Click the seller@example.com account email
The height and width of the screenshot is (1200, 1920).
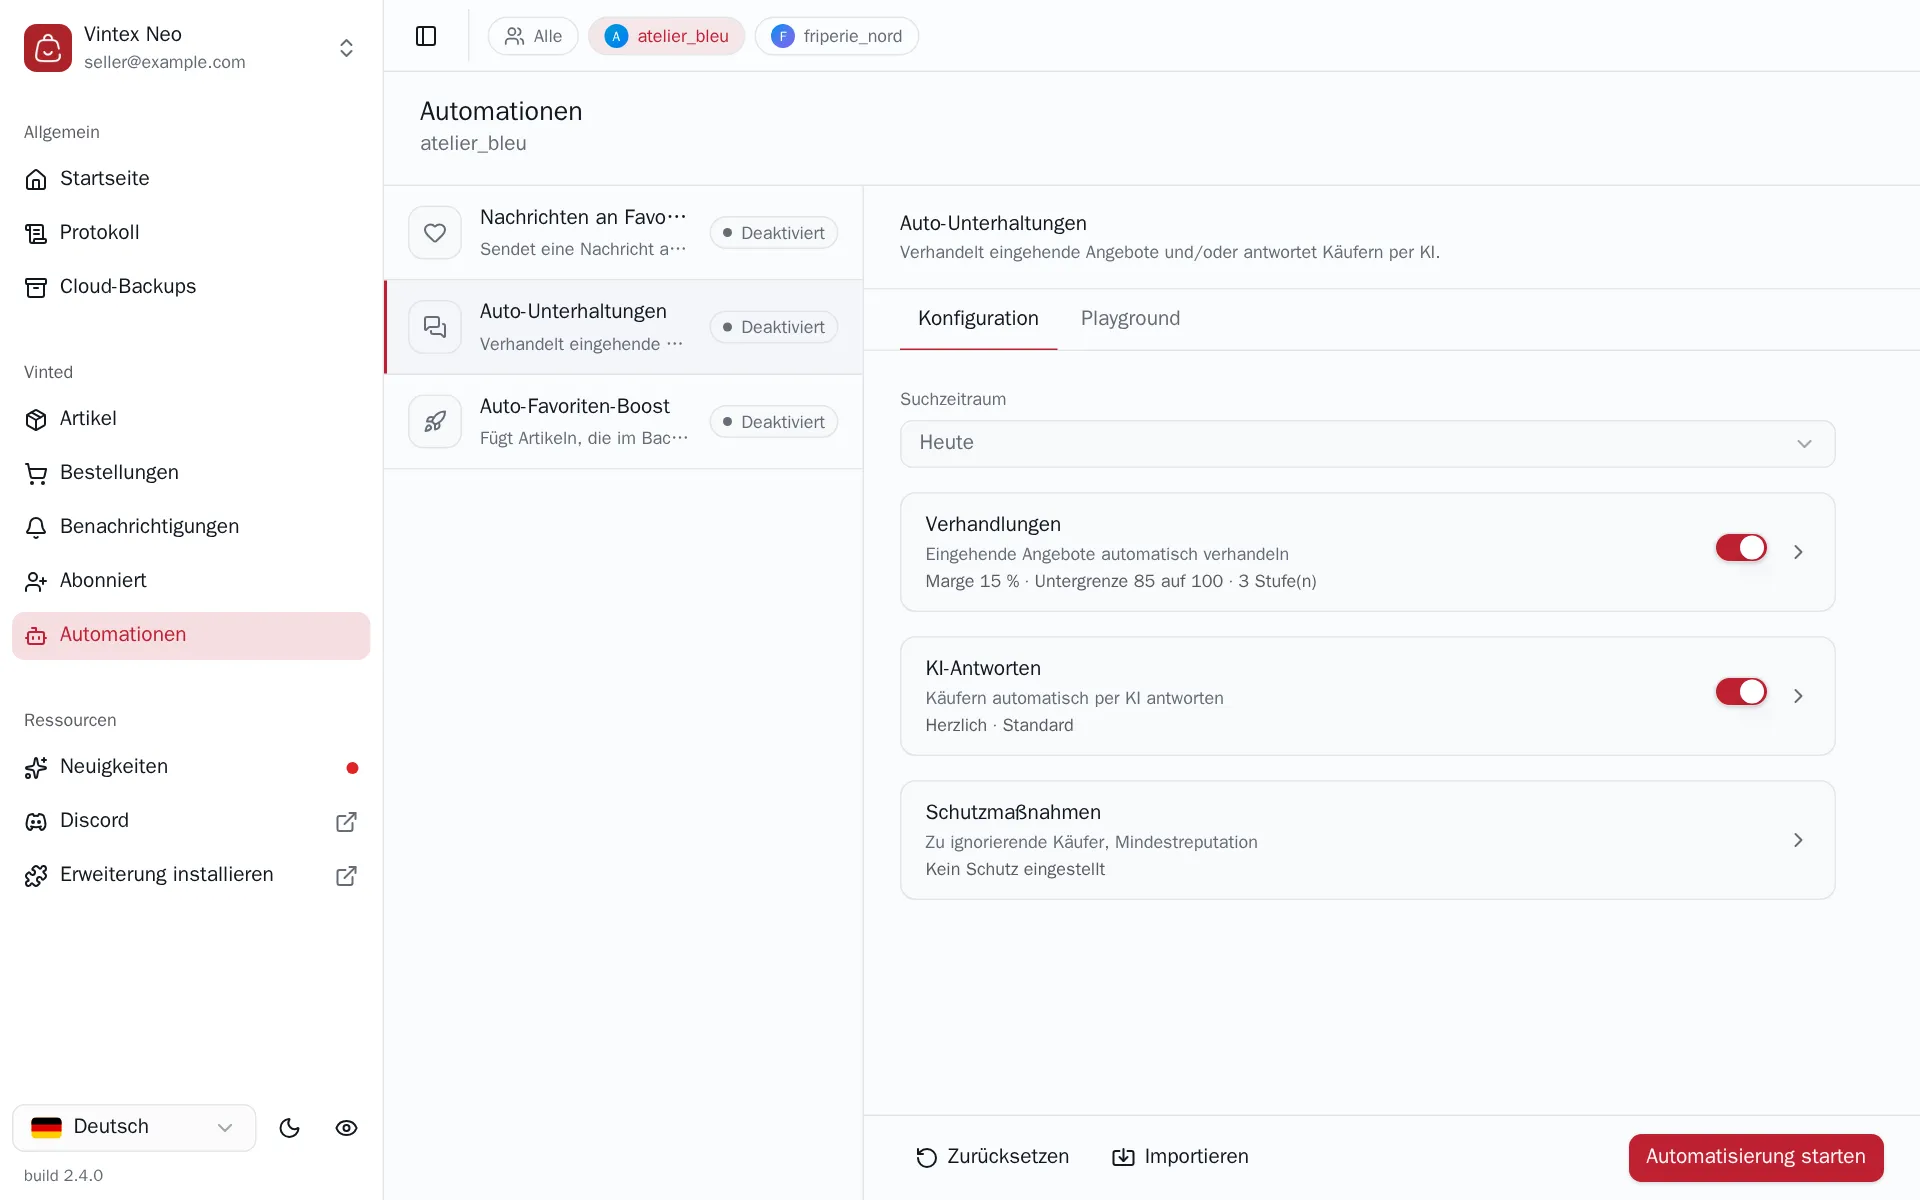pyautogui.click(x=165, y=62)
